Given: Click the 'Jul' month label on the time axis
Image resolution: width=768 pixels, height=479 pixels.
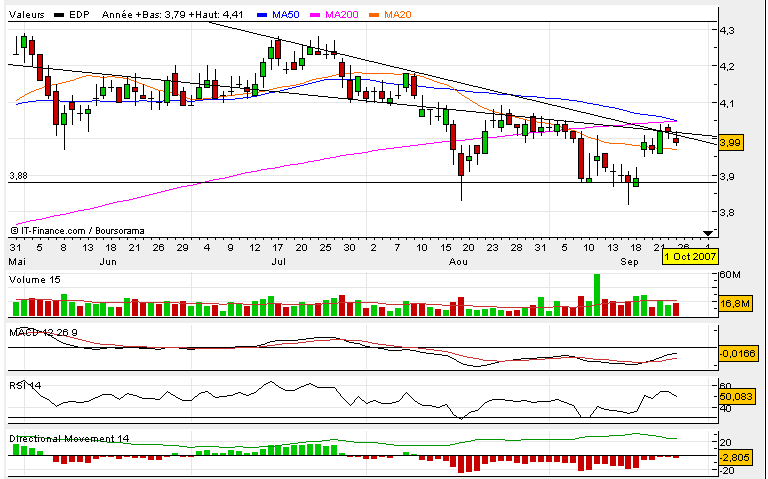Looking at the screenshot, I should (x=278, y=262).
